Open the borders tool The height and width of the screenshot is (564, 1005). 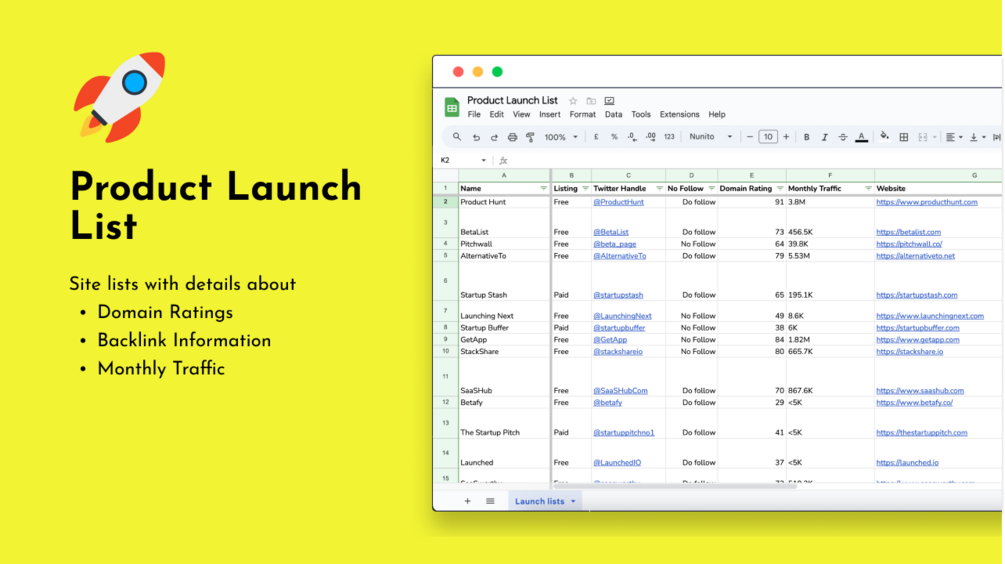pos(904,137)
